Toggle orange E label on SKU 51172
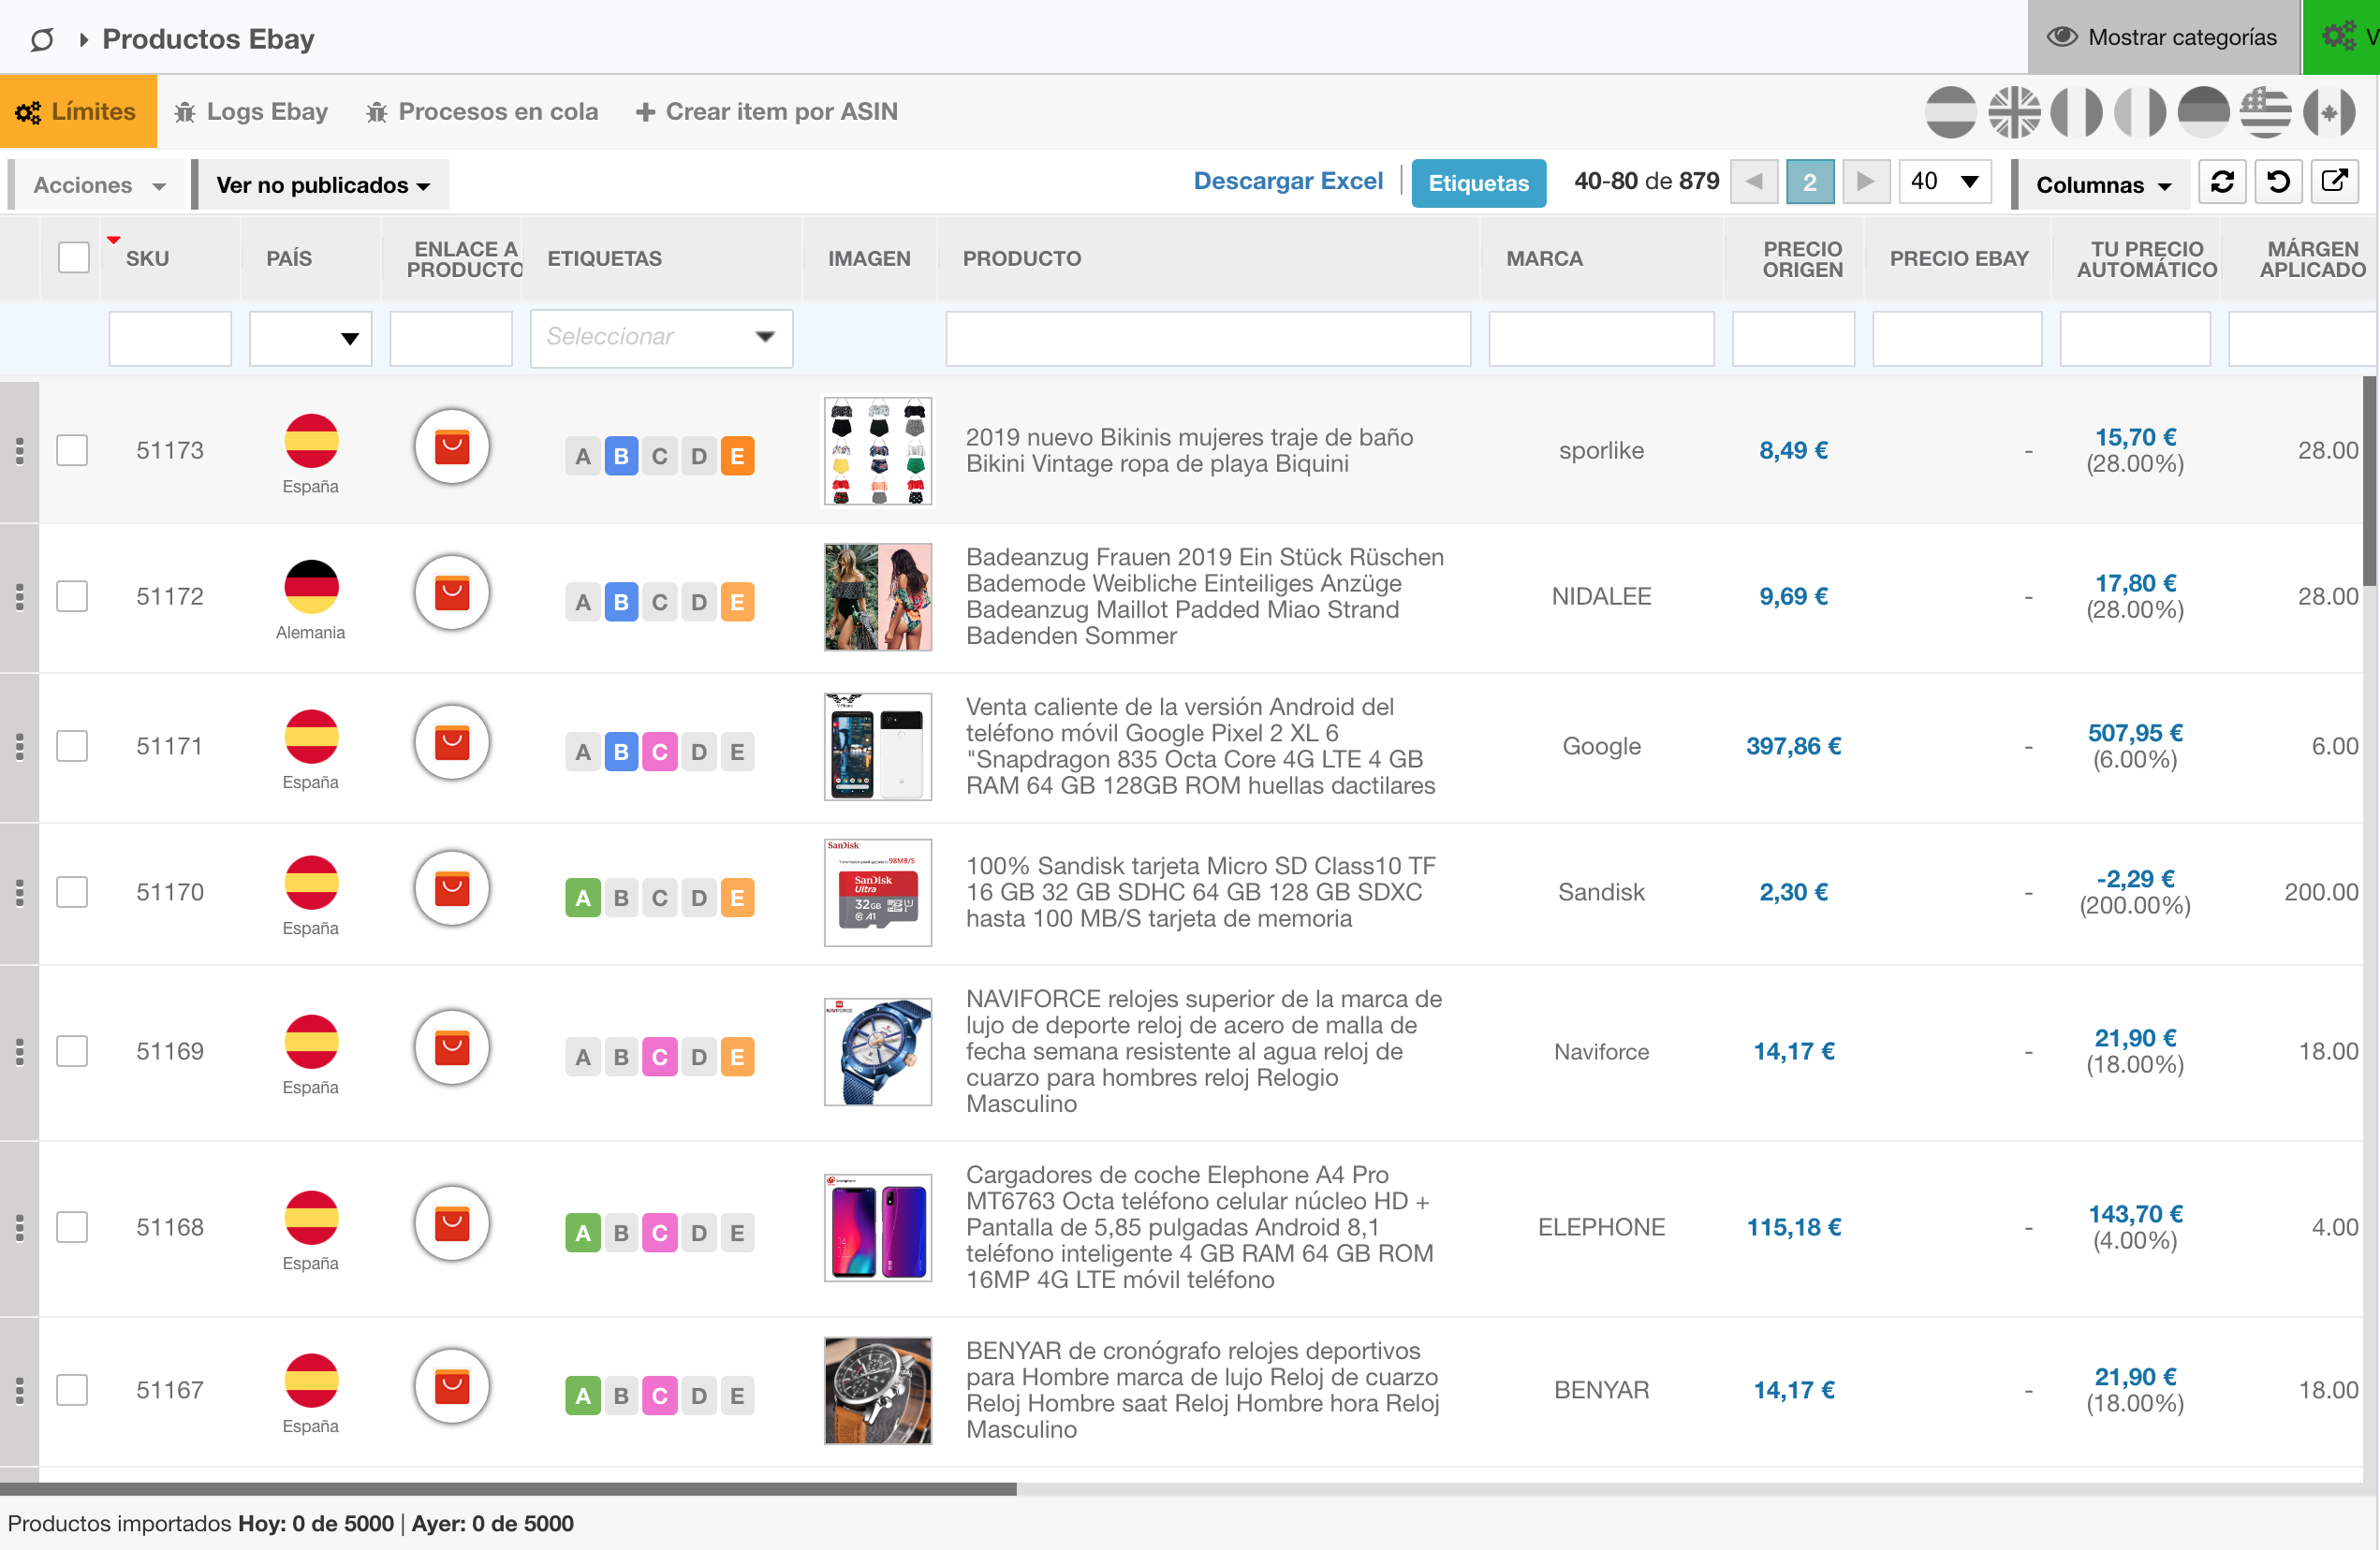The image size is (2380, 1550). click(737, 602)
